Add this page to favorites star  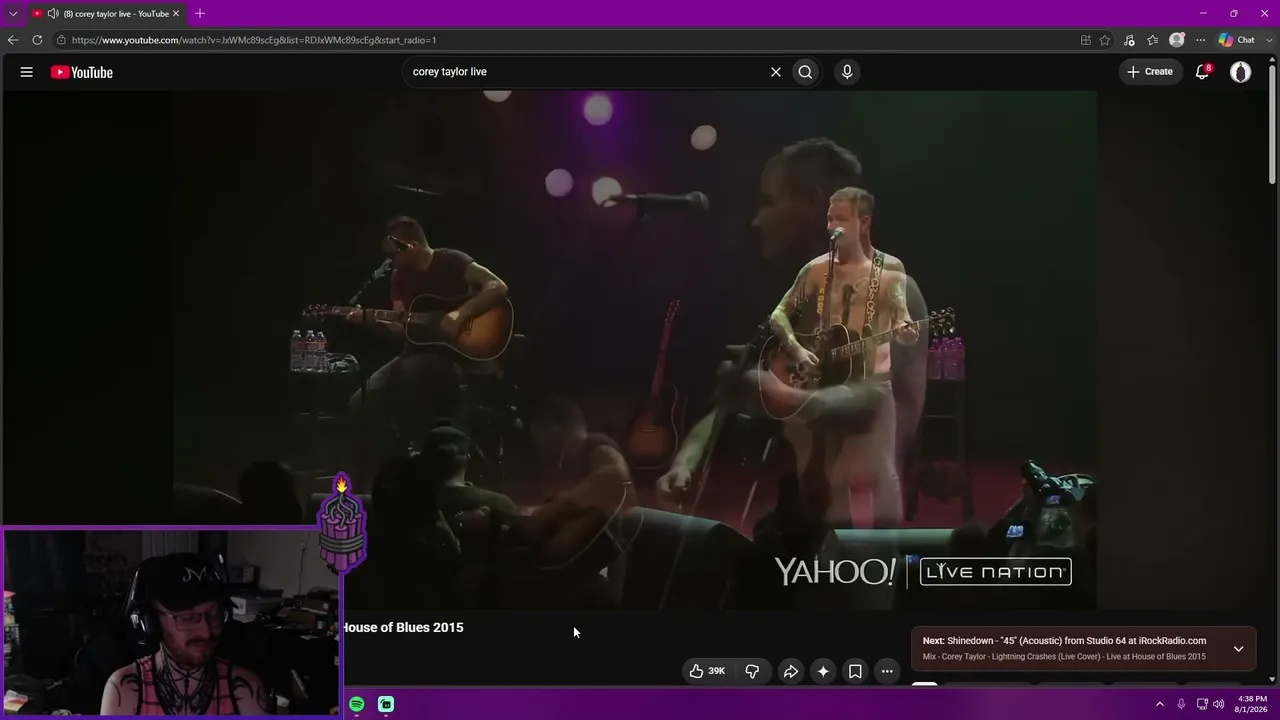coord(1105,40)
